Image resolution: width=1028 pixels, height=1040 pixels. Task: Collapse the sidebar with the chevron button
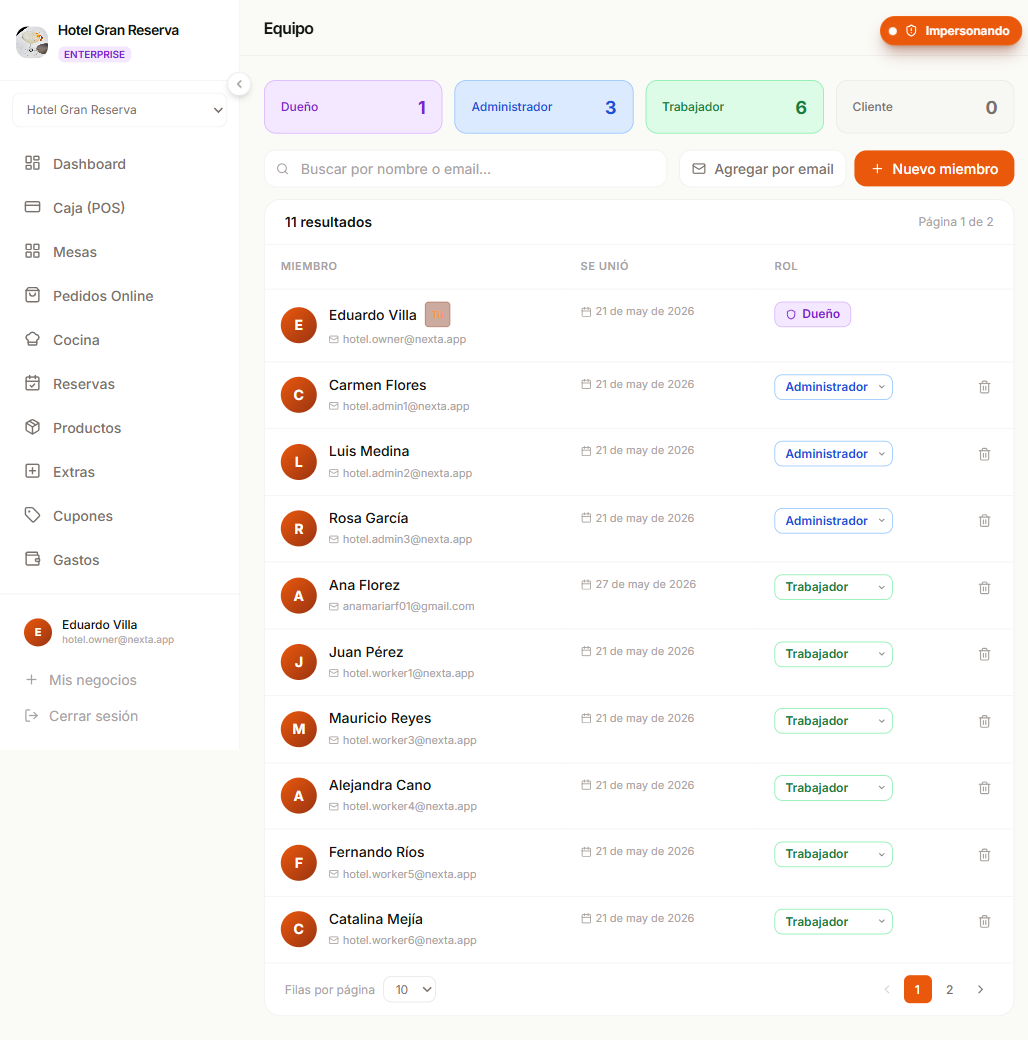[x=239, y=84]
